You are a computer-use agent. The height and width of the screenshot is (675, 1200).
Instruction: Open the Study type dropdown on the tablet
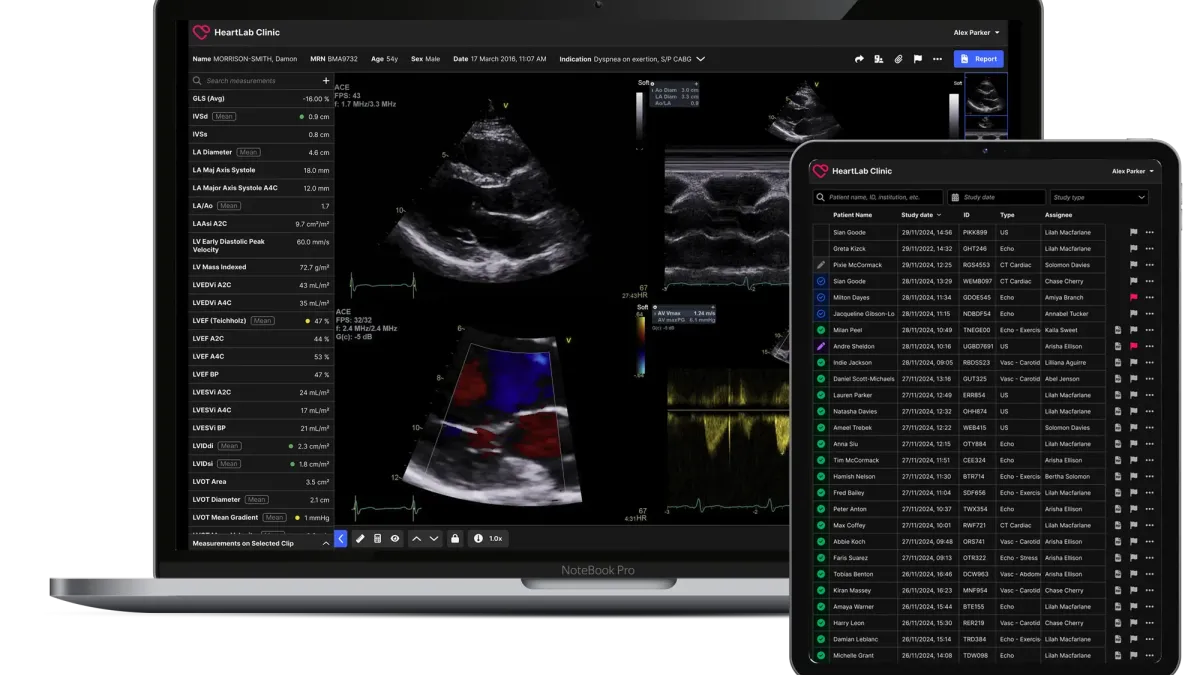(1099, 198)
